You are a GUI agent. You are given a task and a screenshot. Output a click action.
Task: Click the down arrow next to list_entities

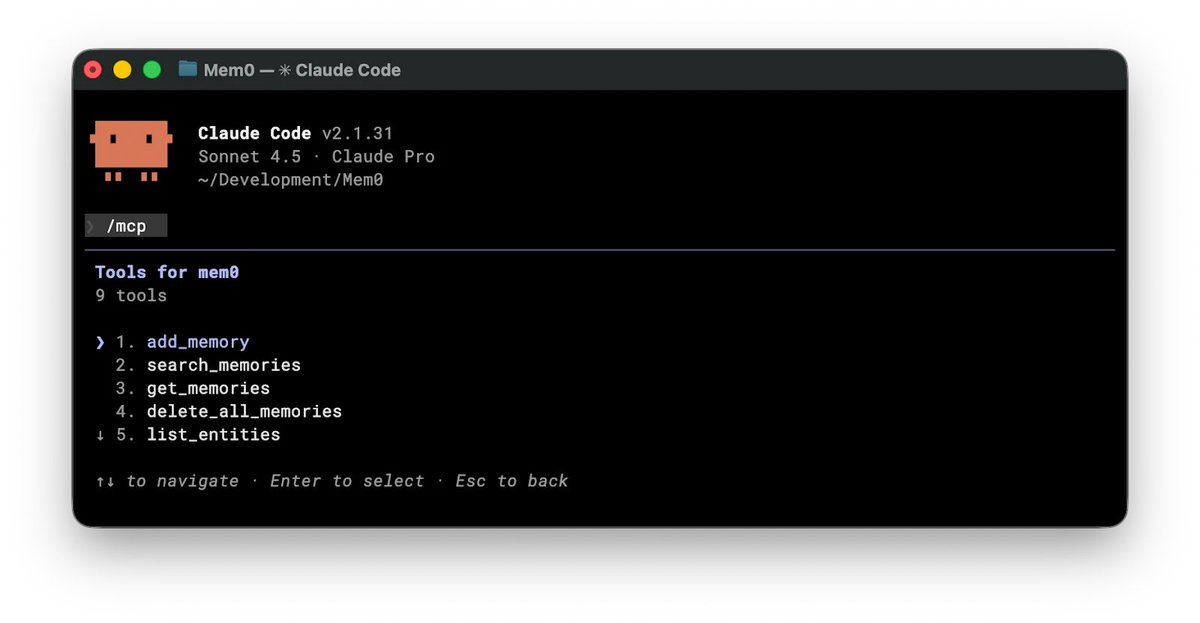point(100,435)
